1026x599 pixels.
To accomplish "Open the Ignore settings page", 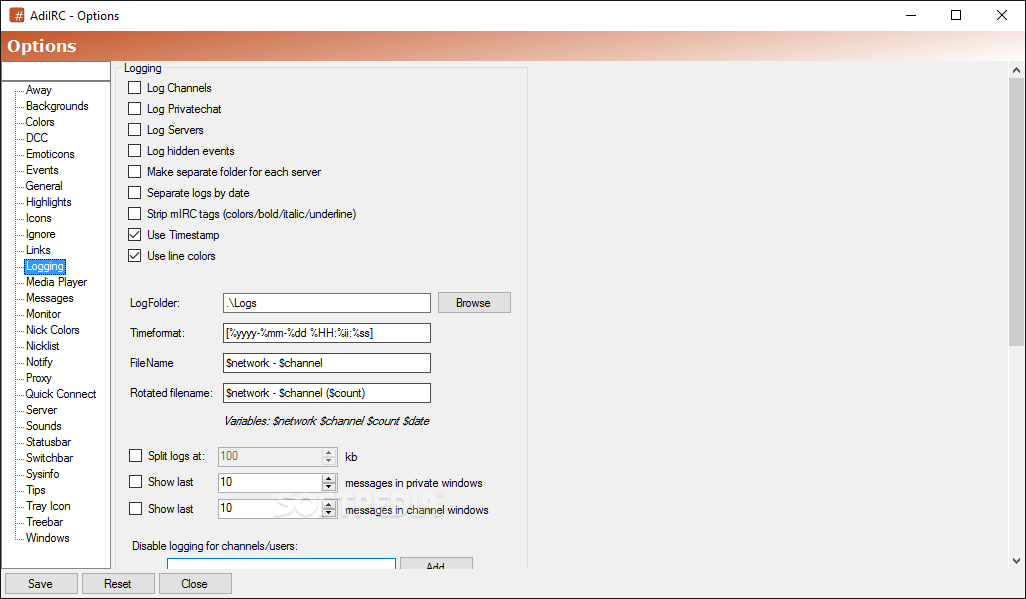I will point(41,234).
